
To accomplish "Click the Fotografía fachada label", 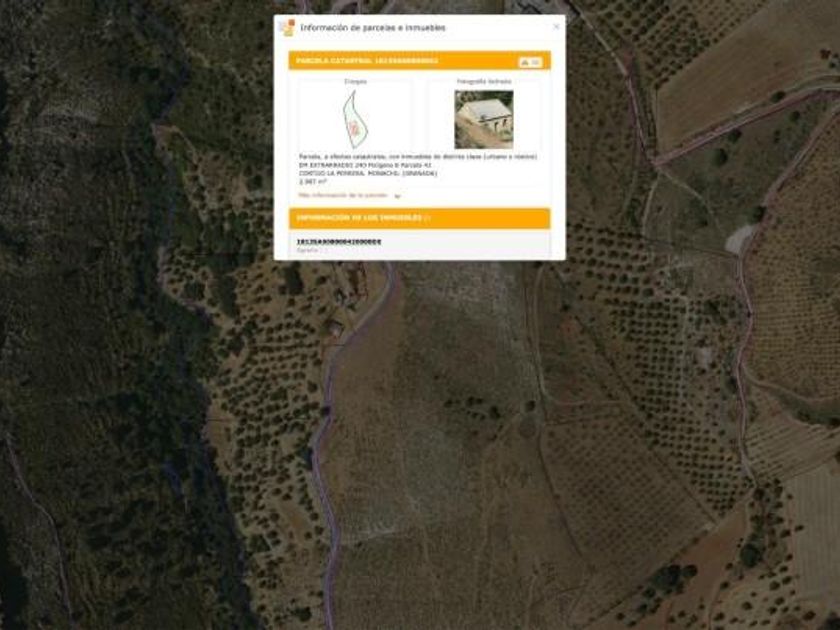I will tap(484, 81).
